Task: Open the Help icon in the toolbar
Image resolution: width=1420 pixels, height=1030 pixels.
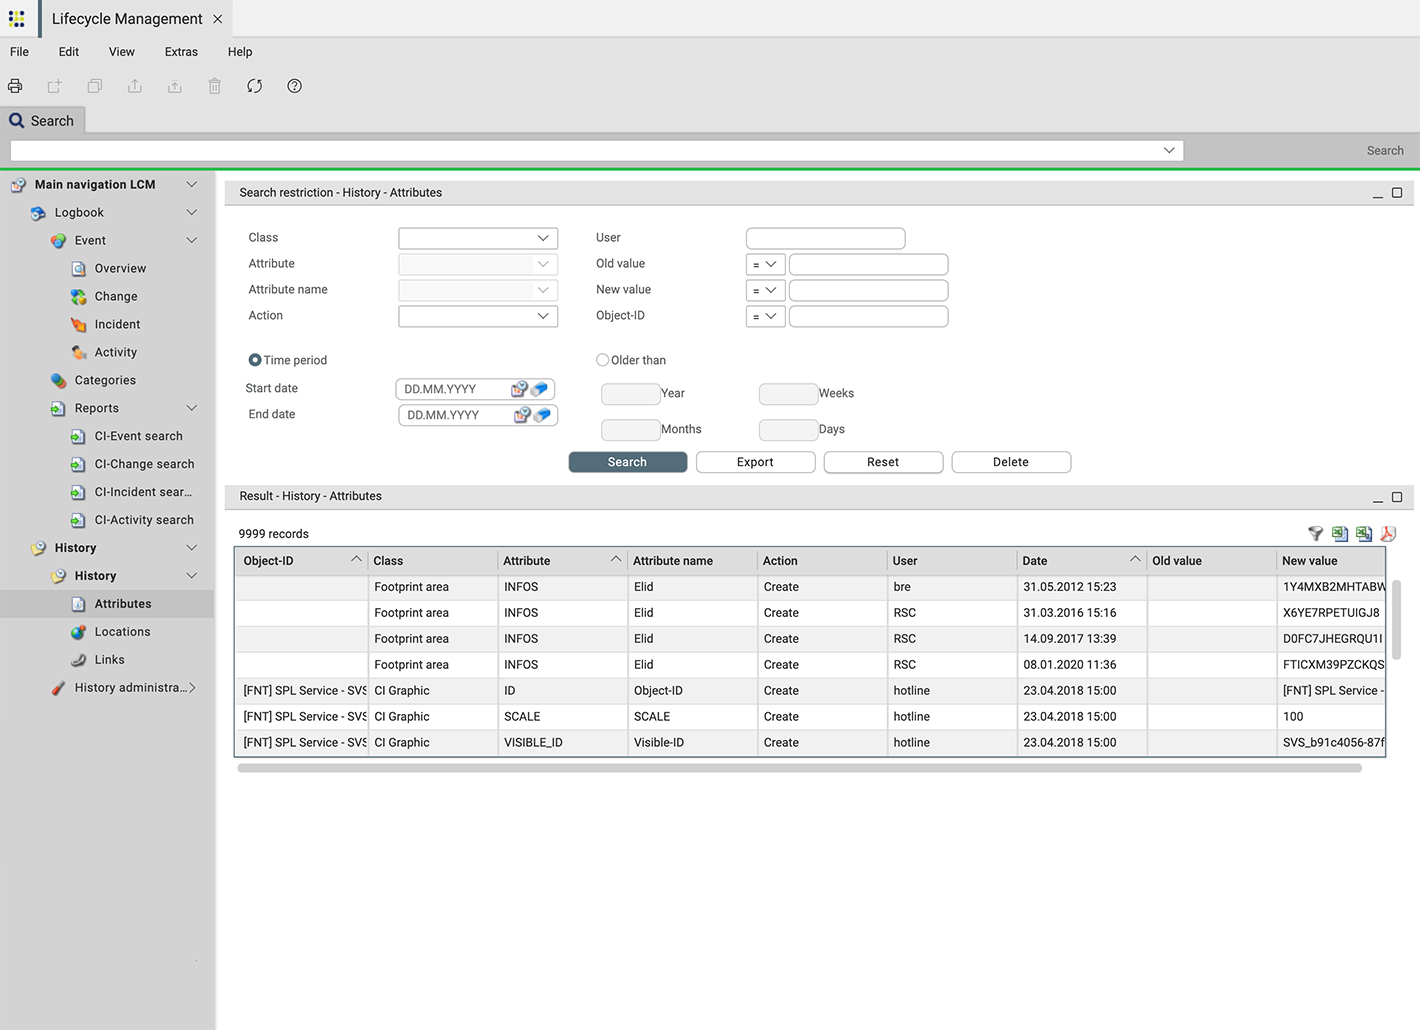Action: point(294,86)
